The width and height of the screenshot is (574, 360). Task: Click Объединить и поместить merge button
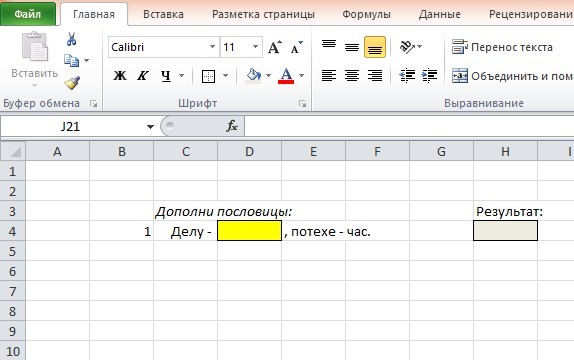[x=512, y=76]
